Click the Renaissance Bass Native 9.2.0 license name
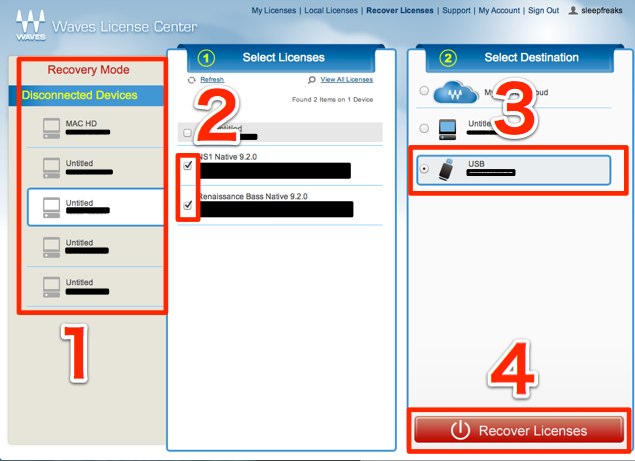 pyautogui.click(x=253, y=196)
